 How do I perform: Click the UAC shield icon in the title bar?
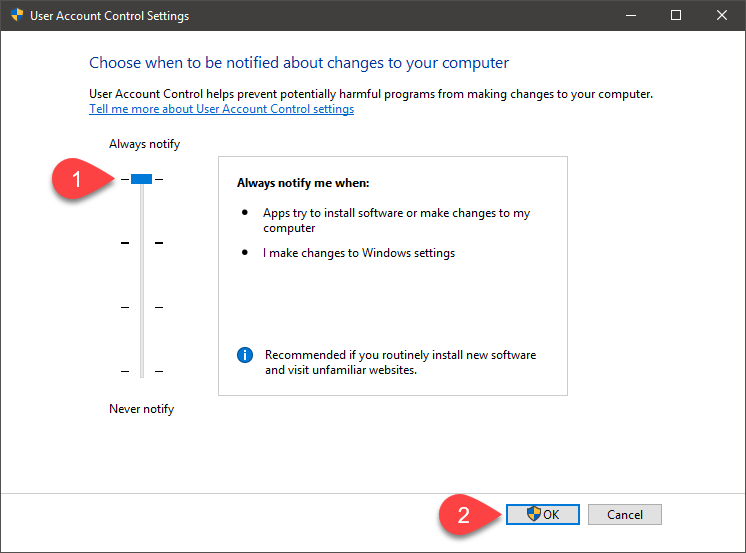17,15
